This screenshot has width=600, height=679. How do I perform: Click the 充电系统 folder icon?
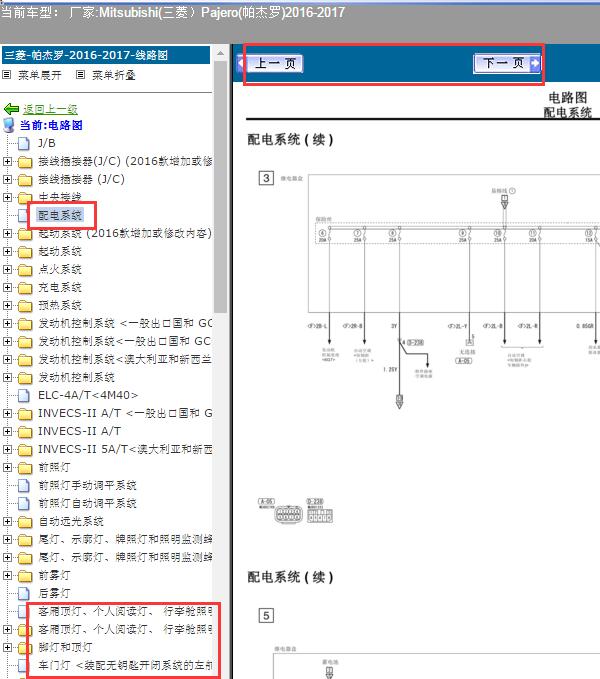click(x=25, y=288)
